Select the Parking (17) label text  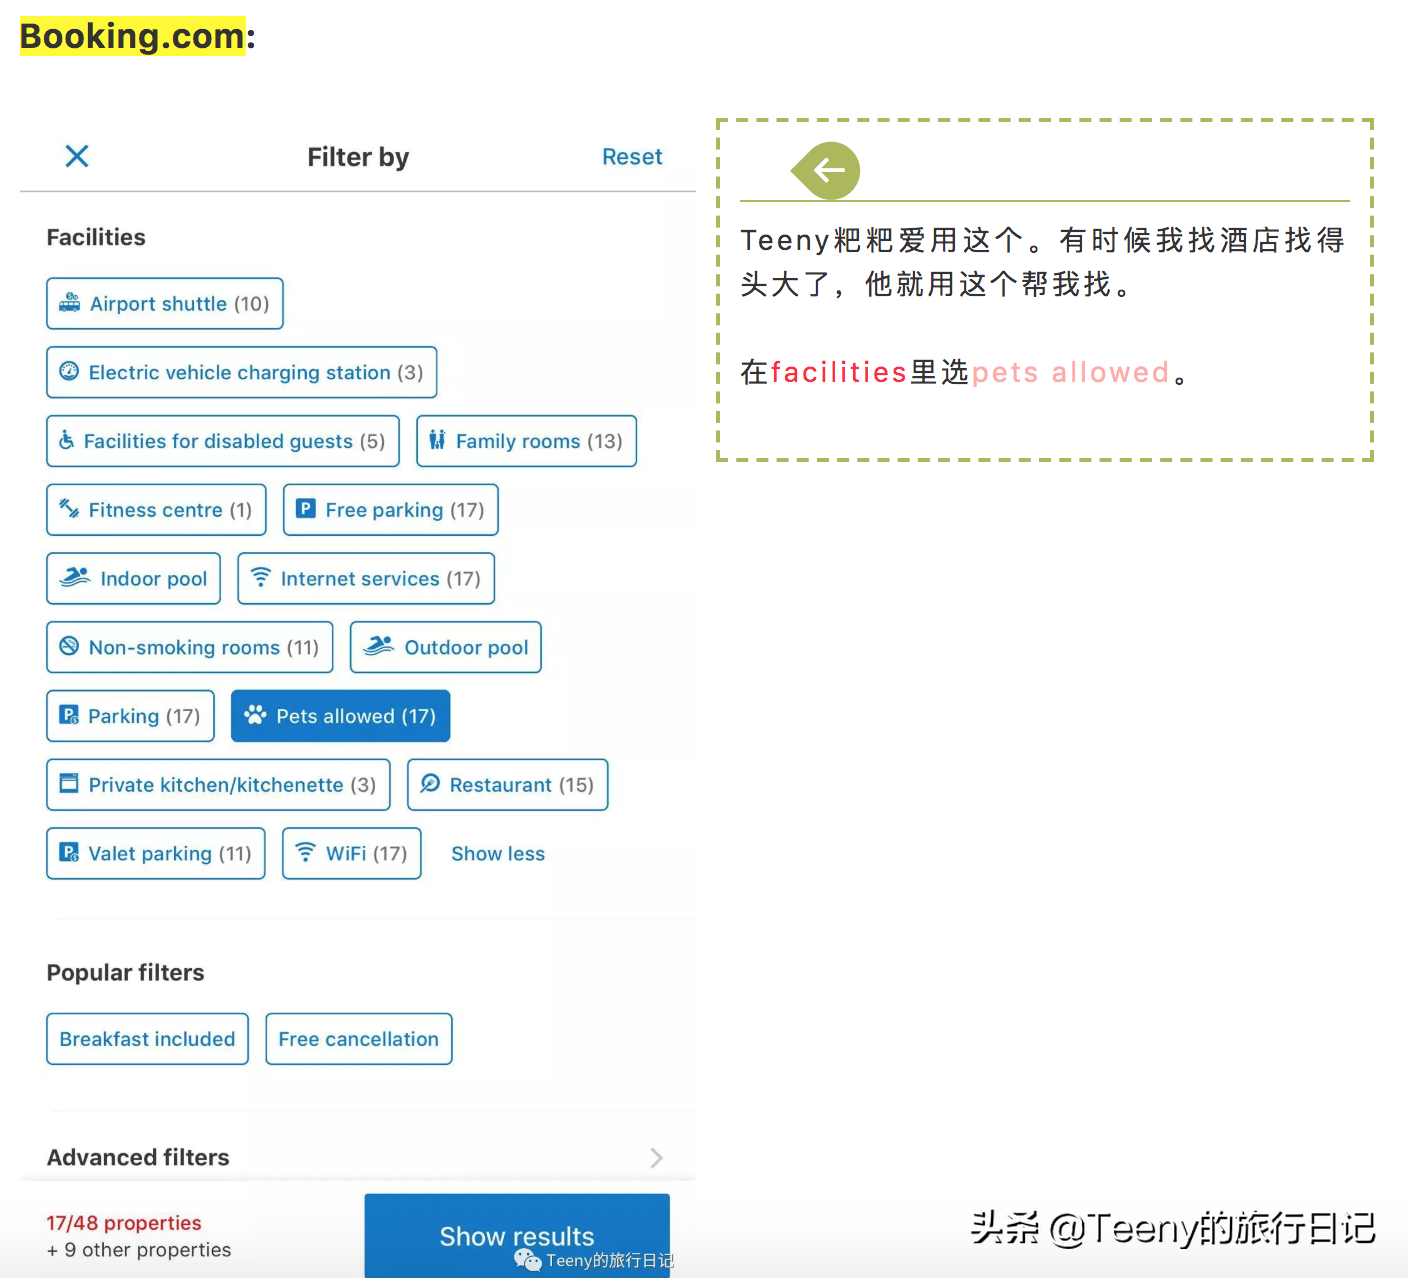[x=144, y=716]
